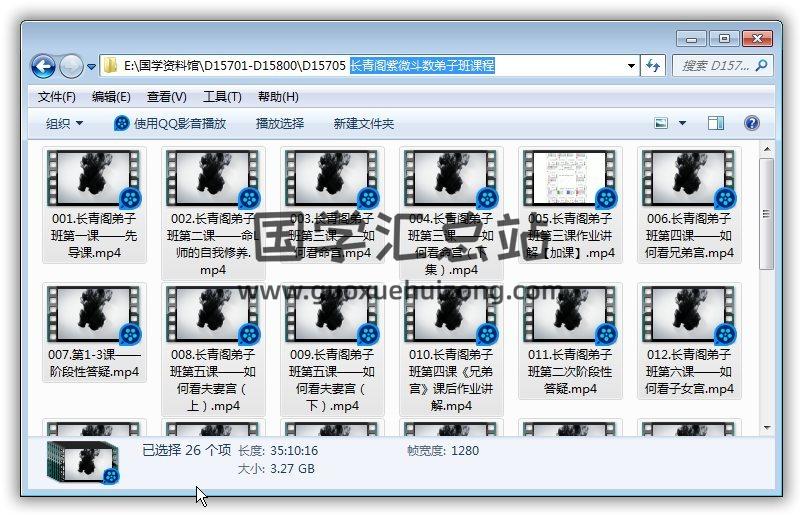Select video 009 如何看夫妻宫(下) thumbnail
This screenshot has width=803, height=517.
point(331,314)
